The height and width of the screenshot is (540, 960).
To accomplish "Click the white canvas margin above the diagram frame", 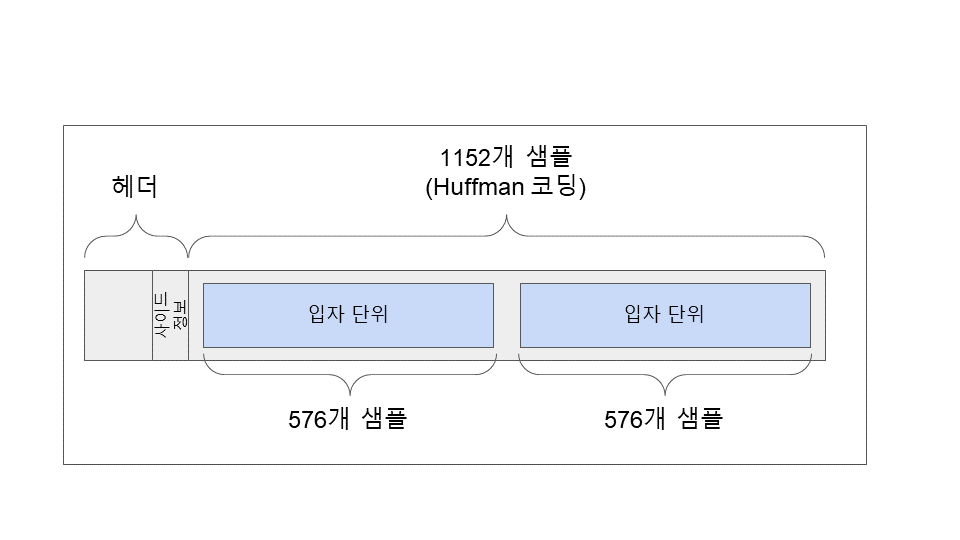I will pyautogui.click(x=464, y=60).
